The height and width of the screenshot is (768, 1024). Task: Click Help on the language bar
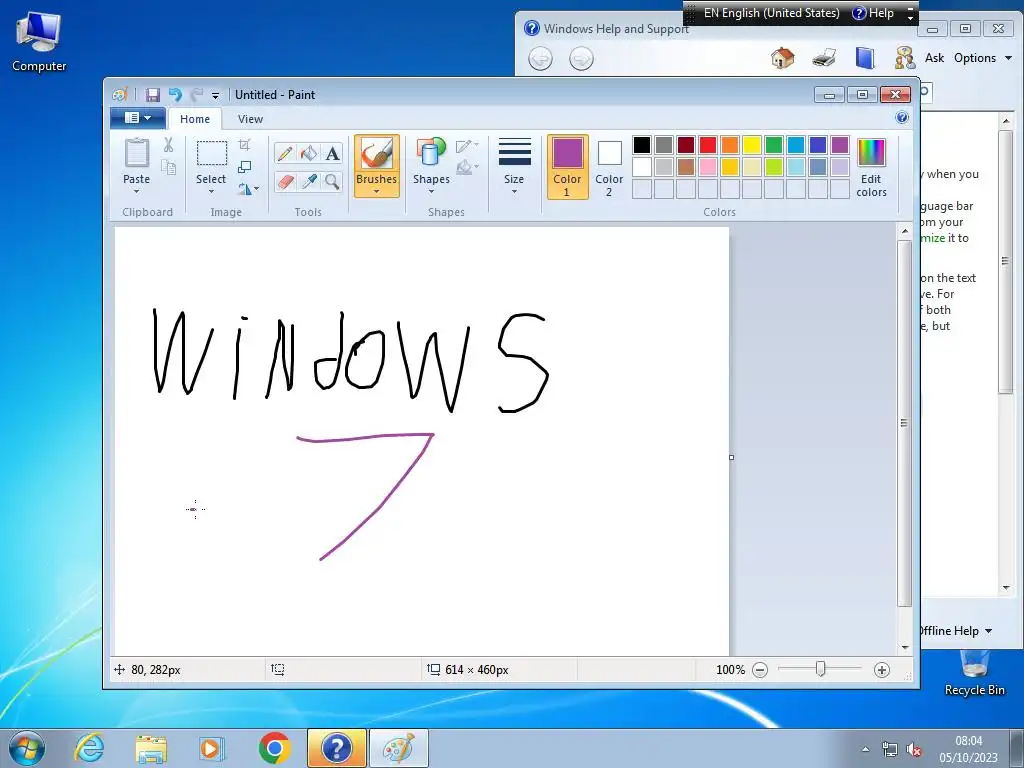click(x=874, y=13)
